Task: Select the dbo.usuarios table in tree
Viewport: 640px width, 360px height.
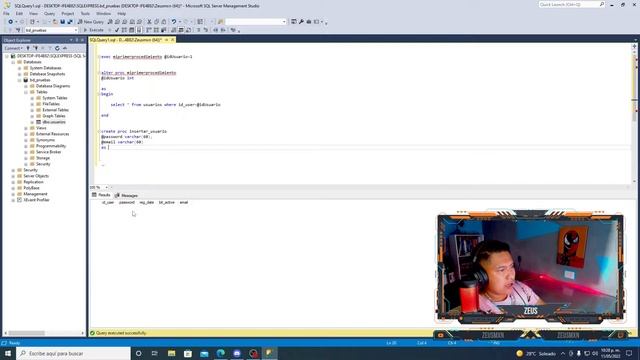Action: 54,122
